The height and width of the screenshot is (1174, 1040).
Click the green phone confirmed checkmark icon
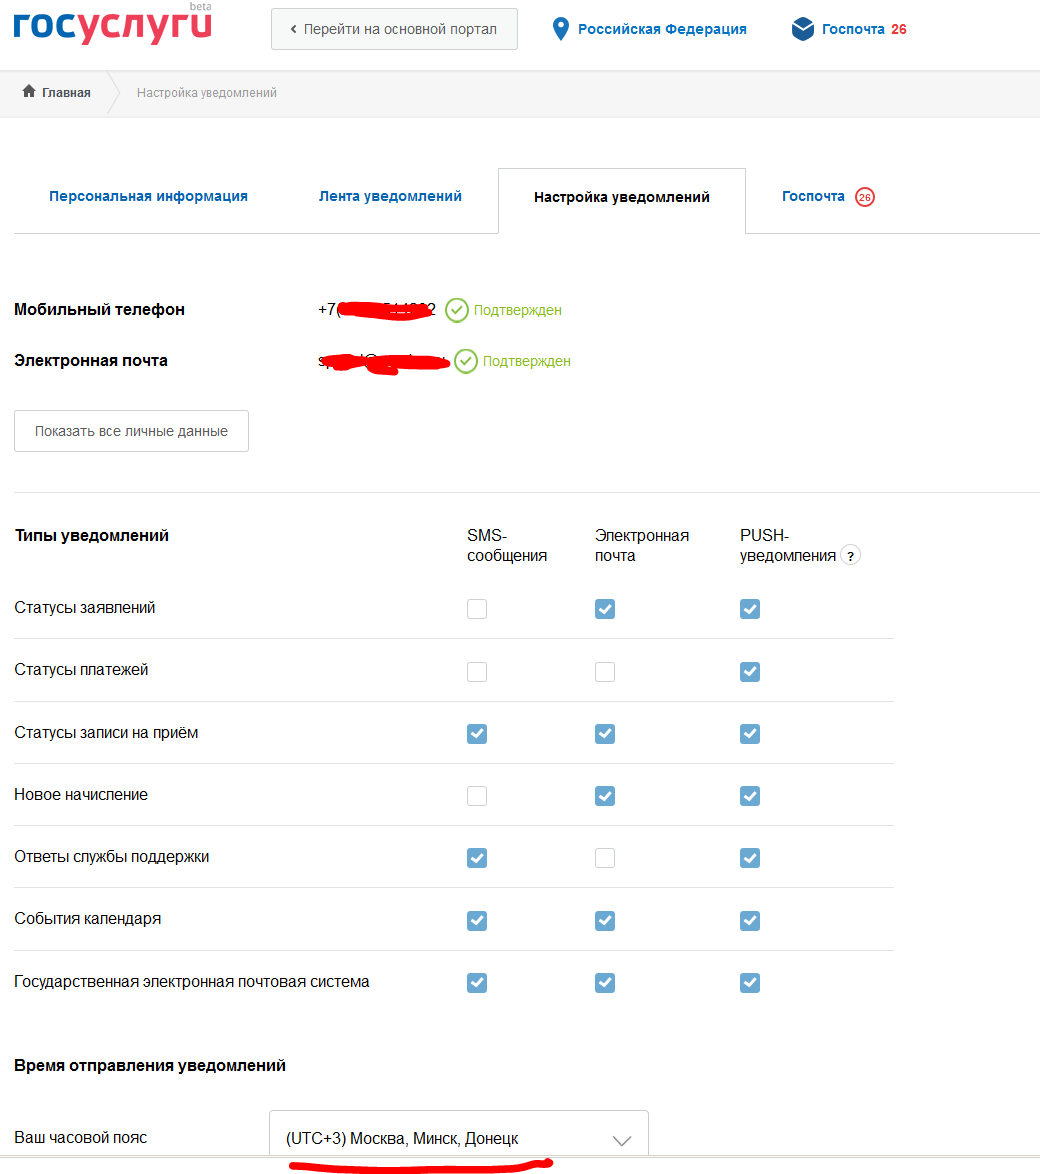pyautogui.click(x=457, y=310)
